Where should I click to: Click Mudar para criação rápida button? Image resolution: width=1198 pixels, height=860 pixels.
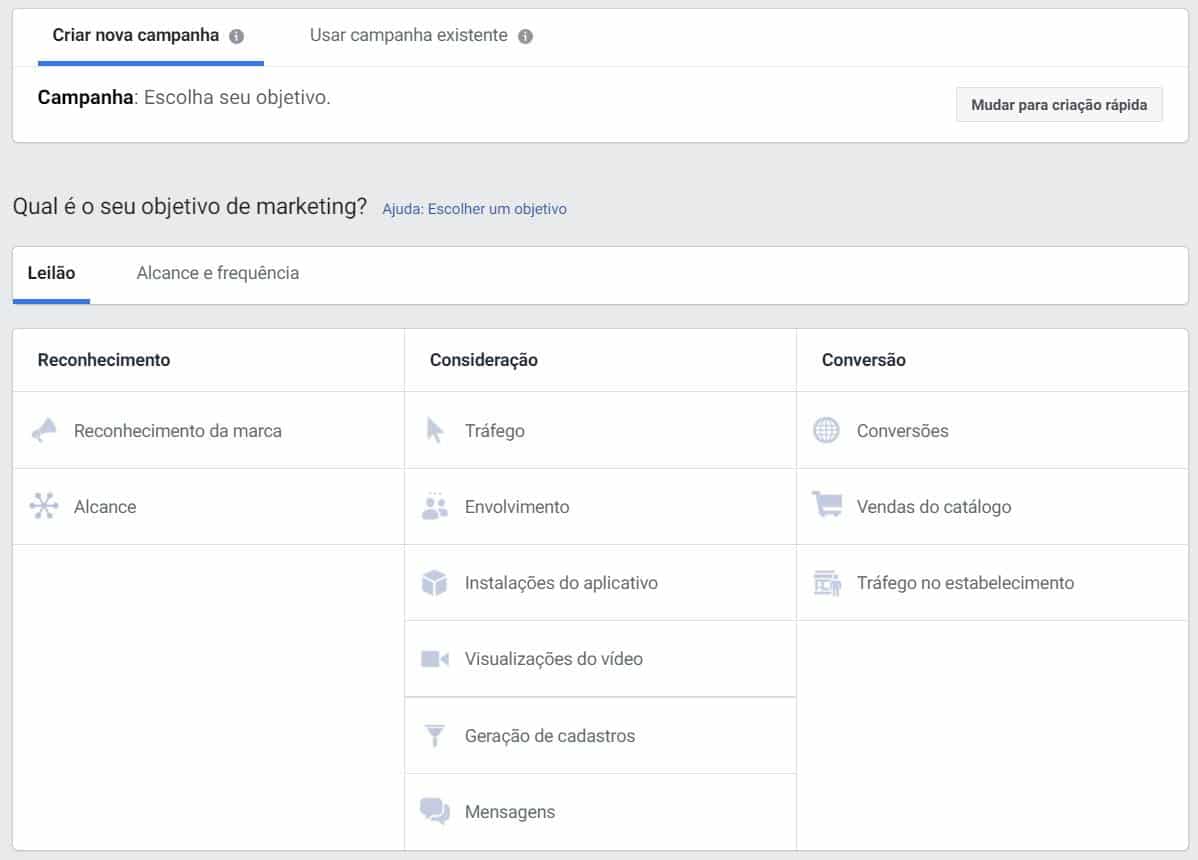(1059, 105)
